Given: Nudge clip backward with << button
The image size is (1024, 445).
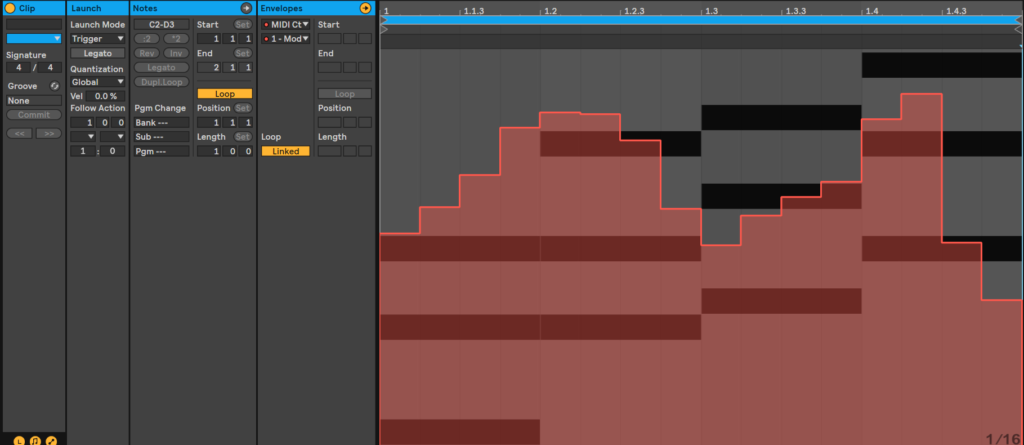Looking at the screenshot, I should pos(19,132).
